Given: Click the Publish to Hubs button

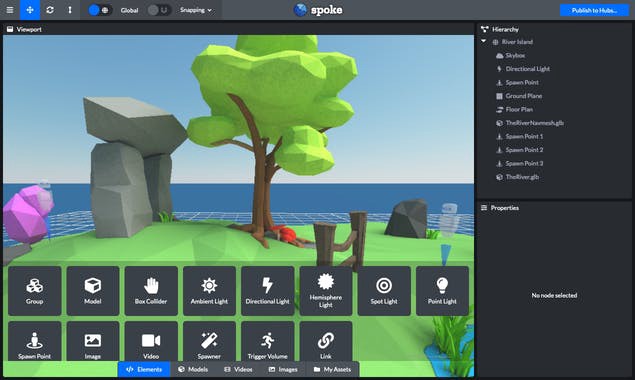Looking at the screenshot, I should click(594, 10).
